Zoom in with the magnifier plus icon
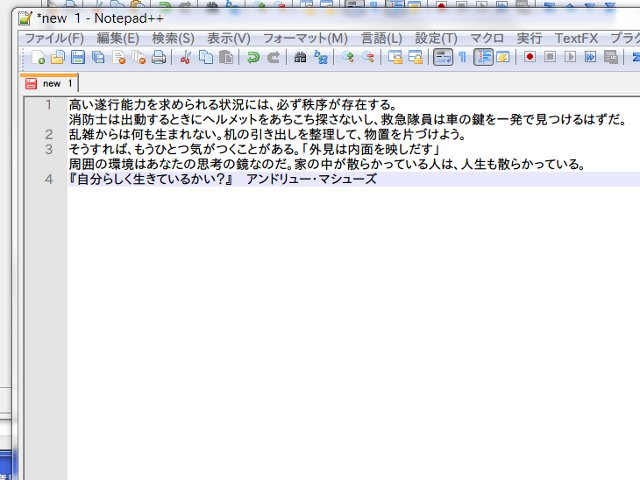This screenshot has width=640, height=480. [348, 57]
